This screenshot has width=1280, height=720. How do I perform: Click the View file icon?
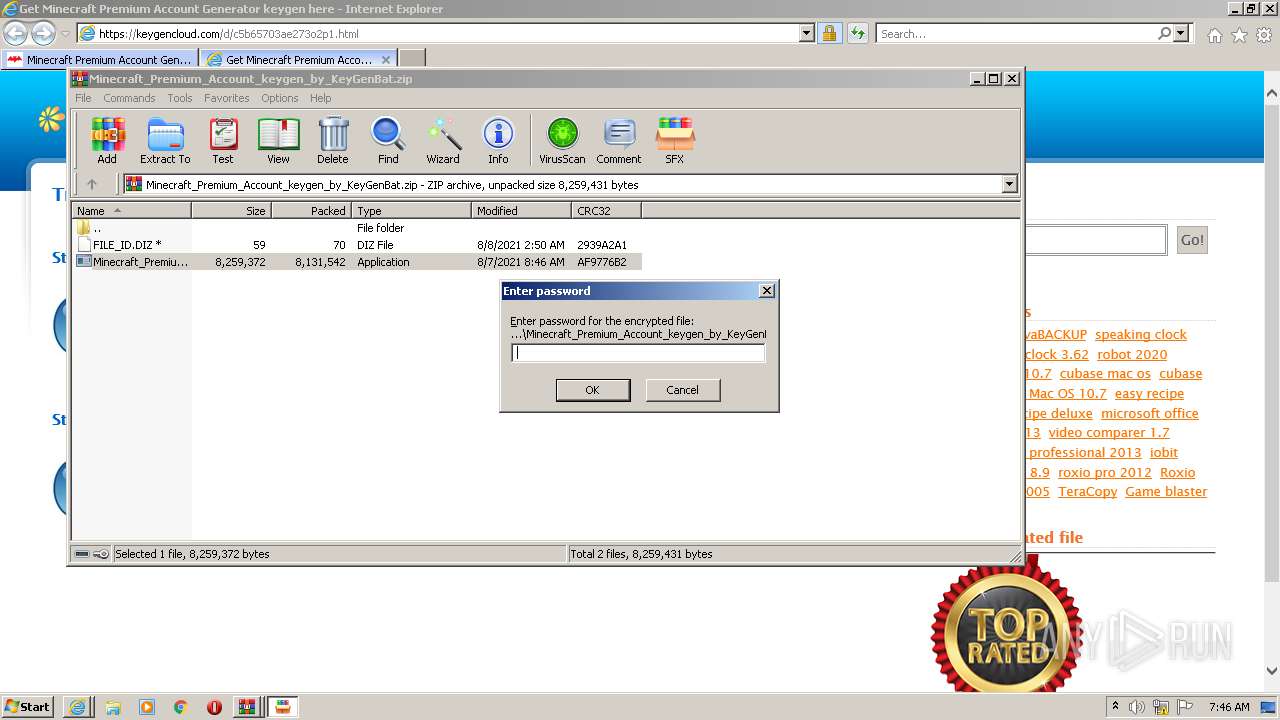(278, 140)
